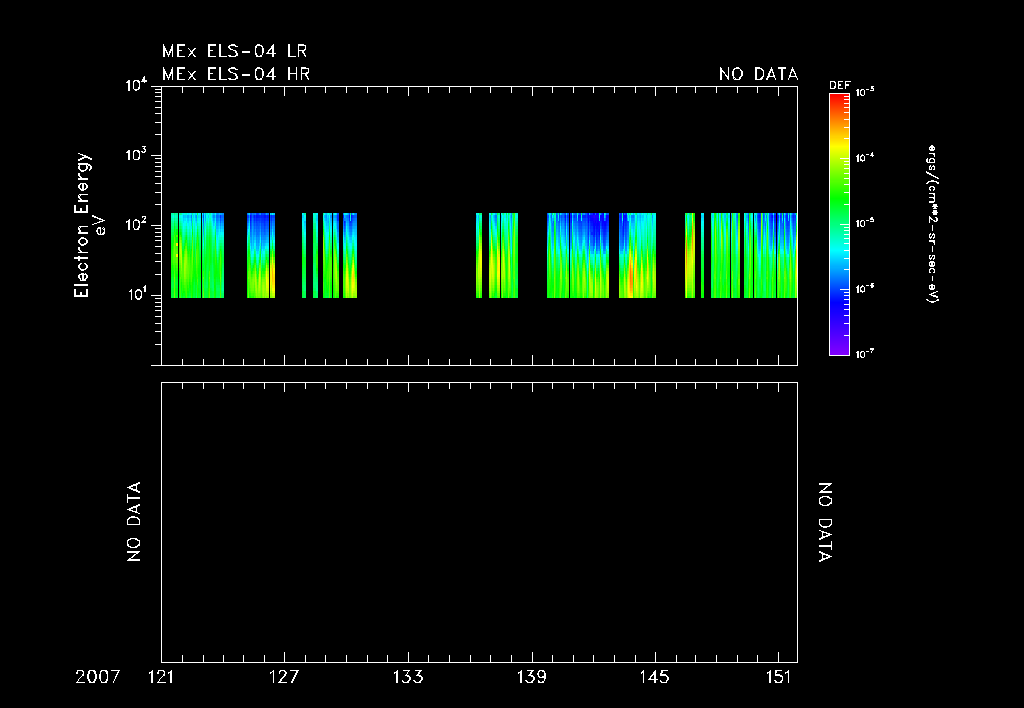Click the year label 2007

(x=97, y=677)
